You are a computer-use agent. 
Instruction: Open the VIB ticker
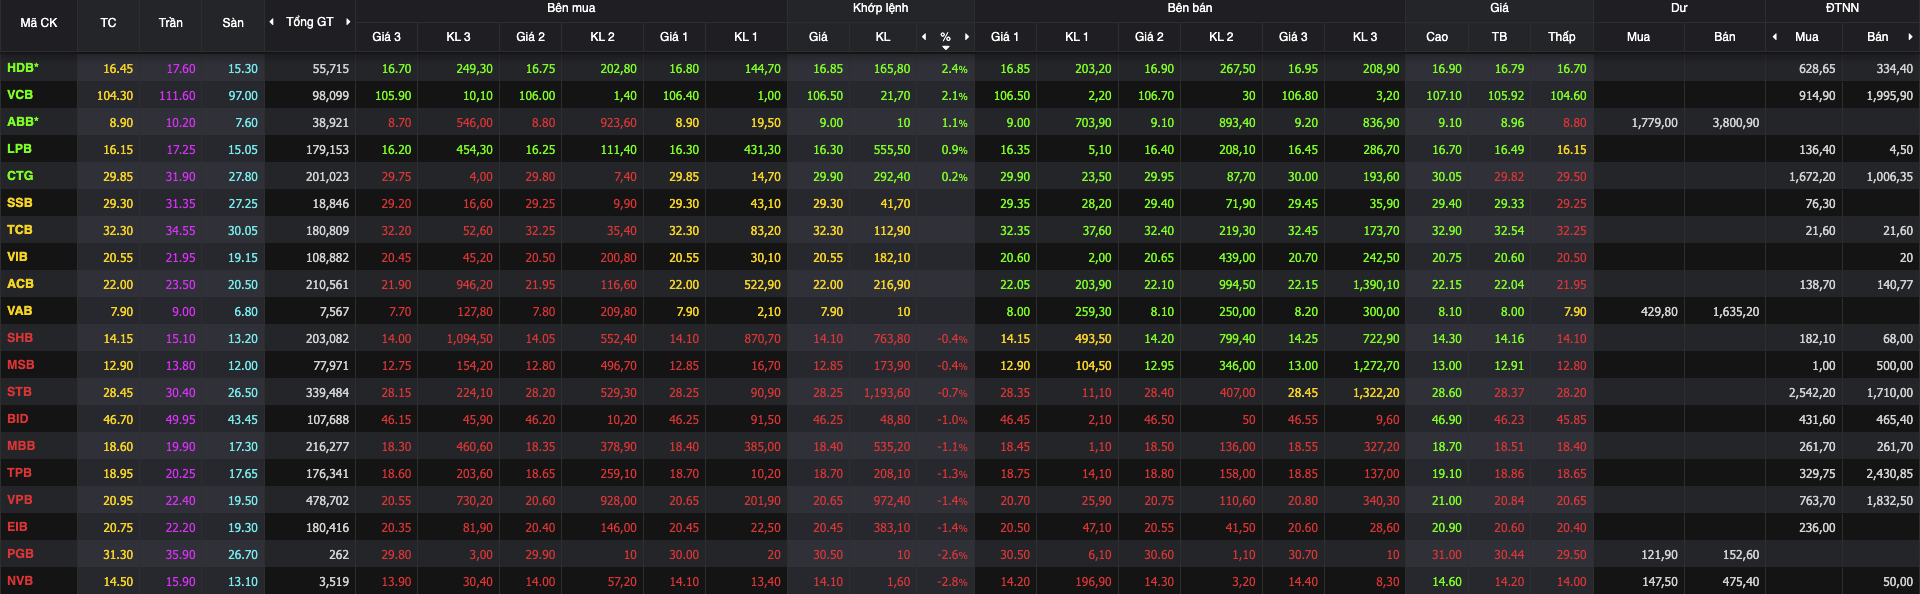click(18, 257)
